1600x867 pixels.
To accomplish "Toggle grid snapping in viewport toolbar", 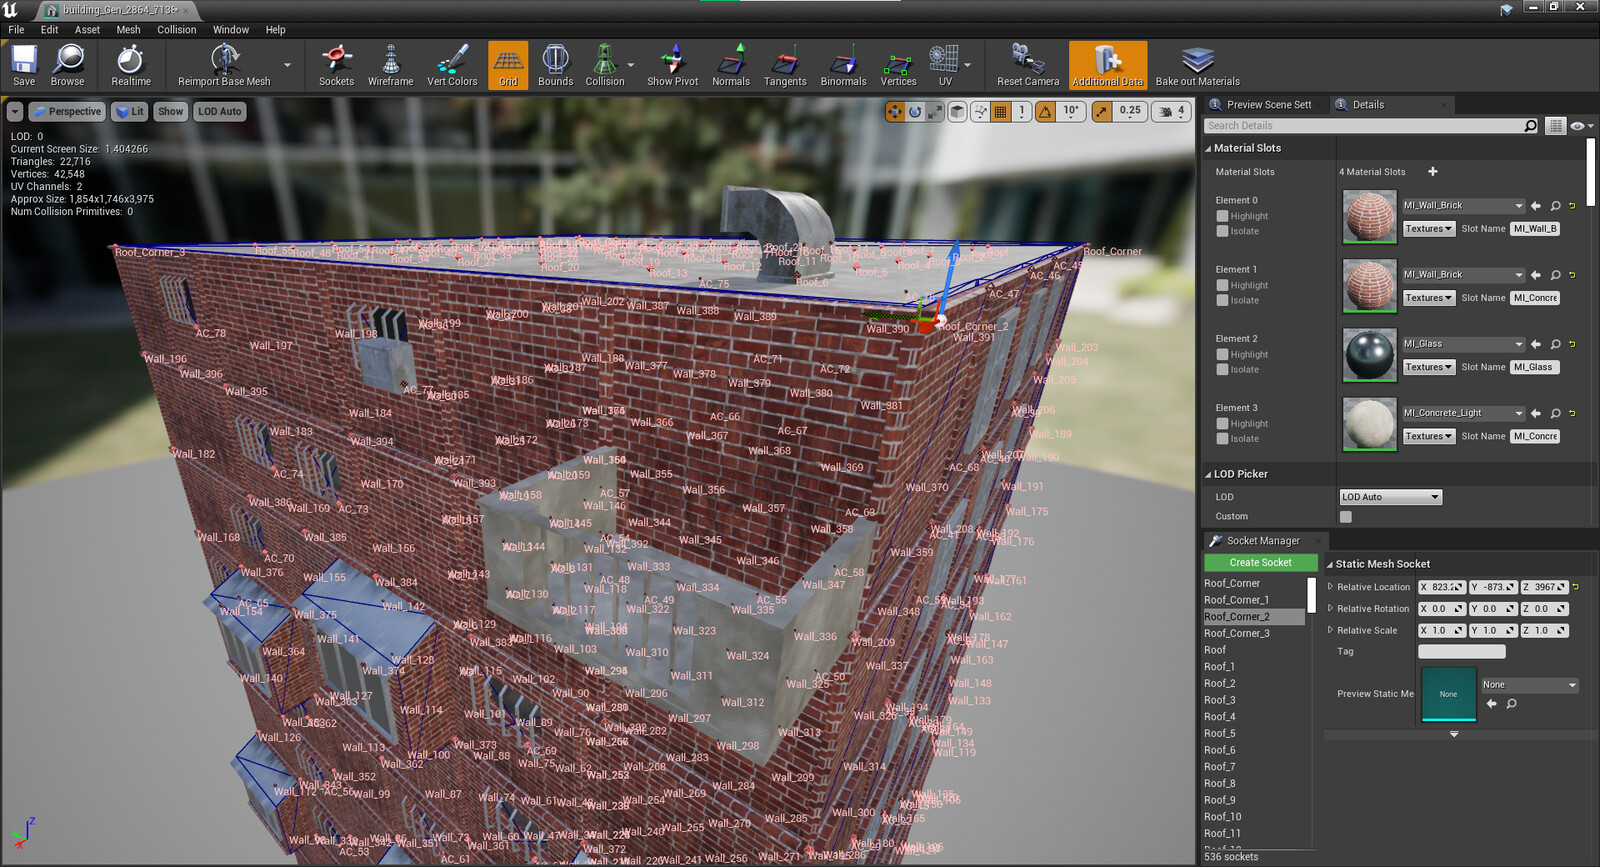I will pos(1000,111).
